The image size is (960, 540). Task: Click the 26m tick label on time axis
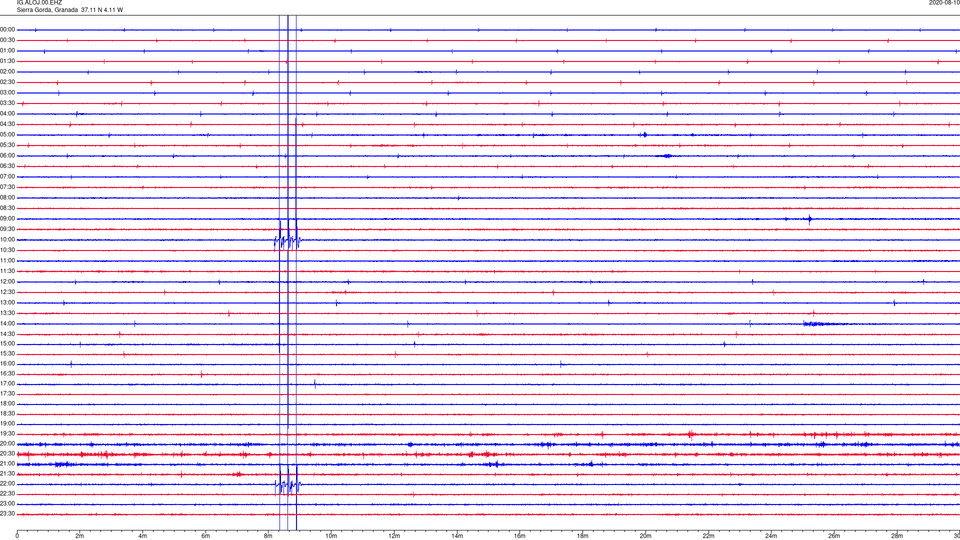pyautogui.click(x=834, y=536)
